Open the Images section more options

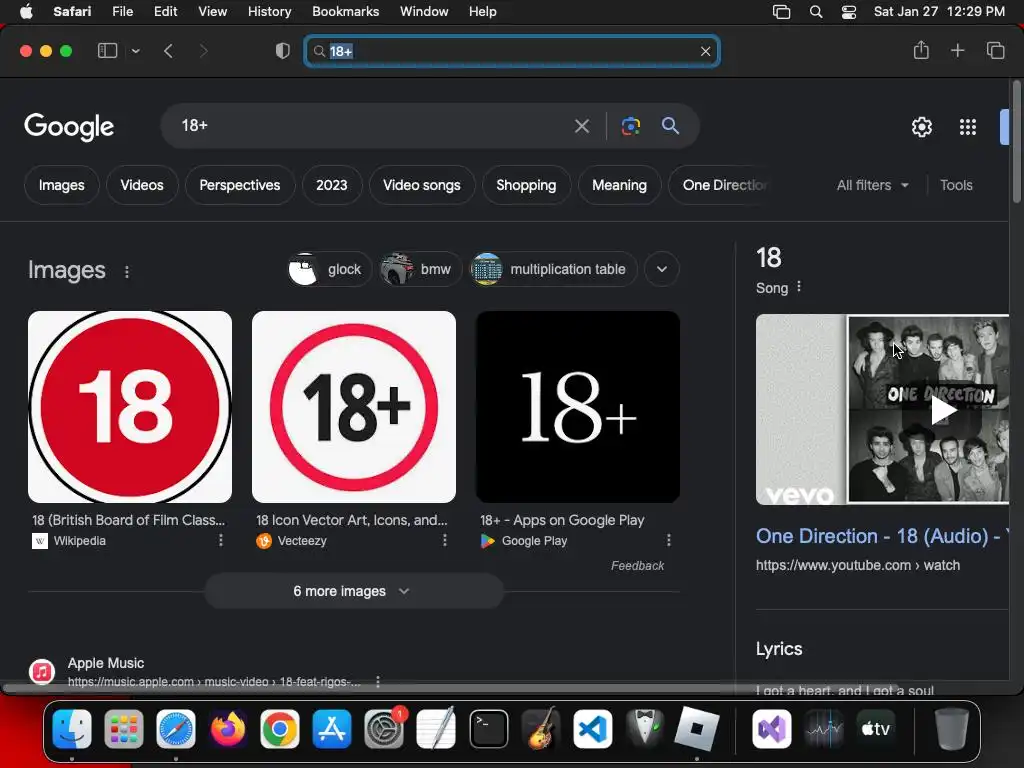(x=127, y=272)
